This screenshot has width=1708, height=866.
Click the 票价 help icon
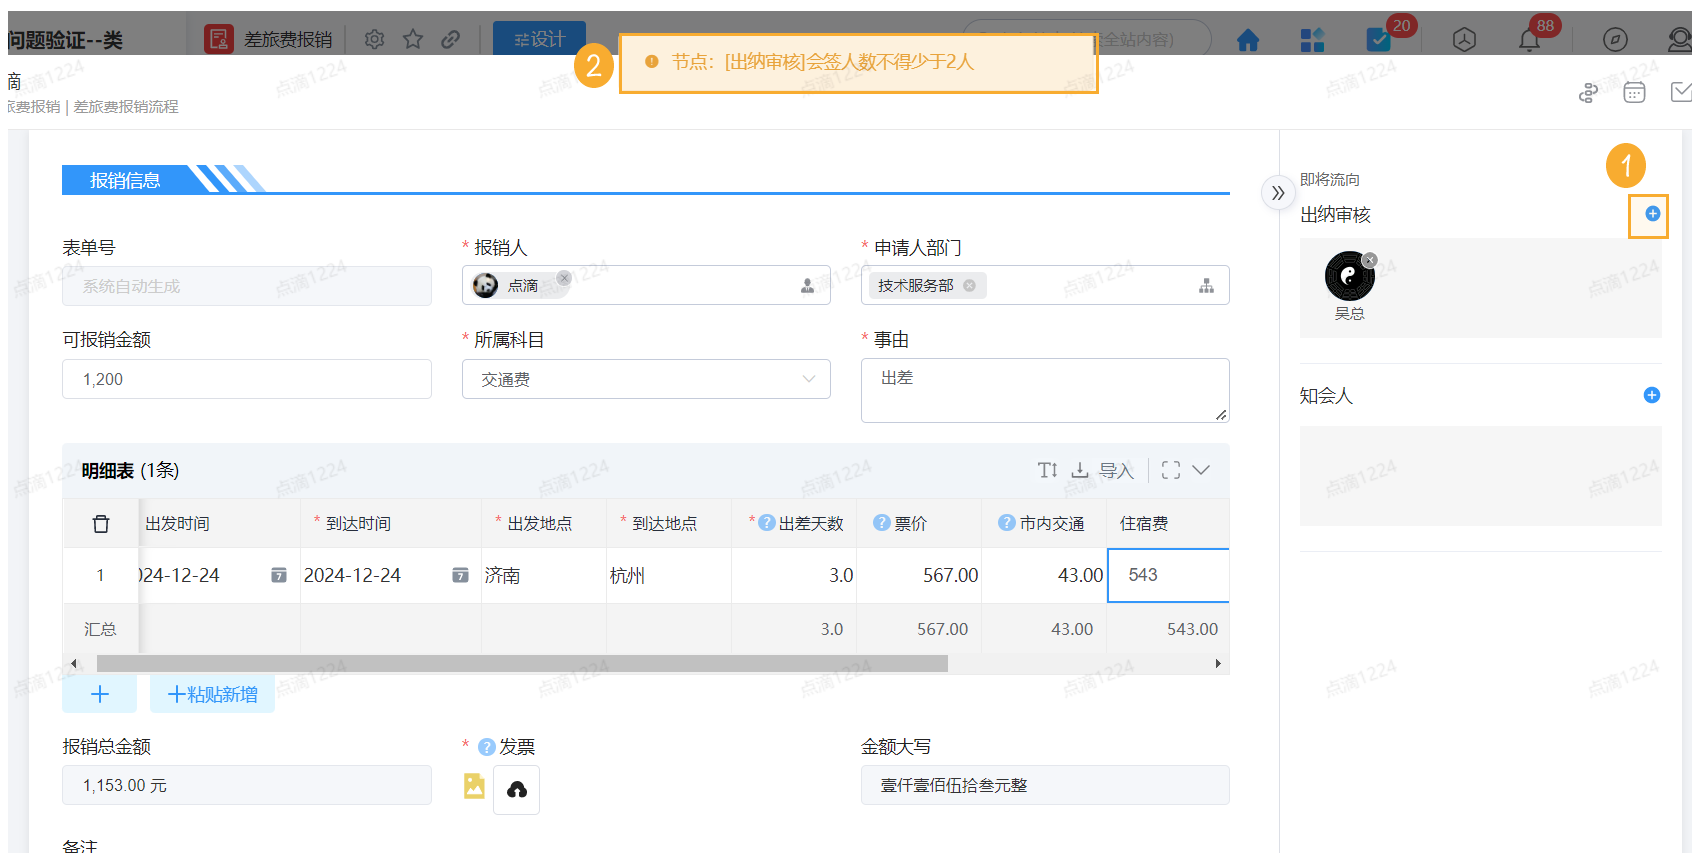click(x=882, y=523)
